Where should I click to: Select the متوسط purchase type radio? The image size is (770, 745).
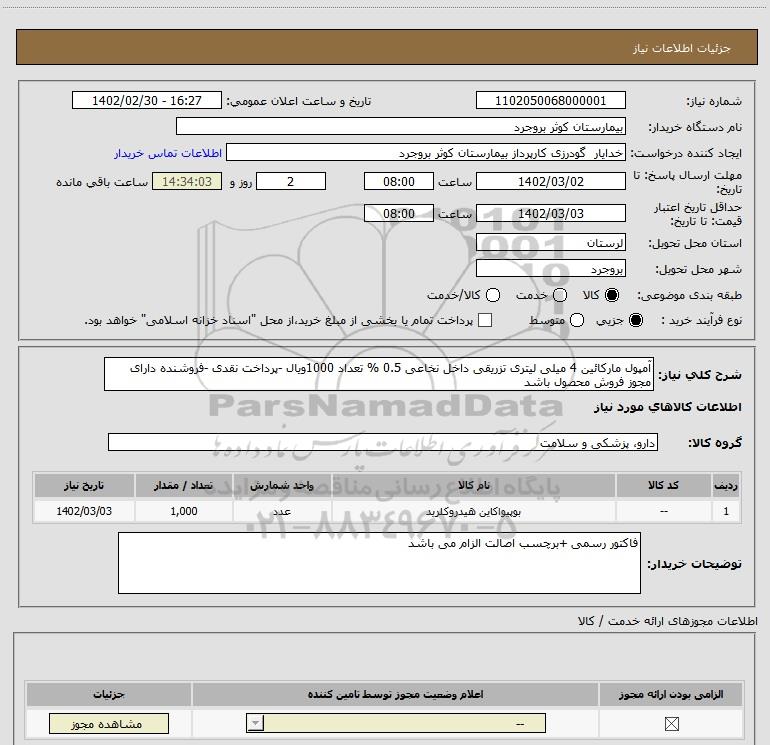(x=577, y=320)
